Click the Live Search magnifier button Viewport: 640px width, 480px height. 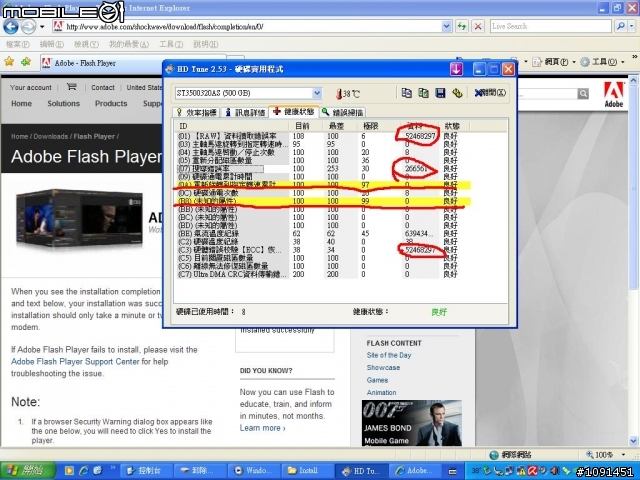click(620, 27)
